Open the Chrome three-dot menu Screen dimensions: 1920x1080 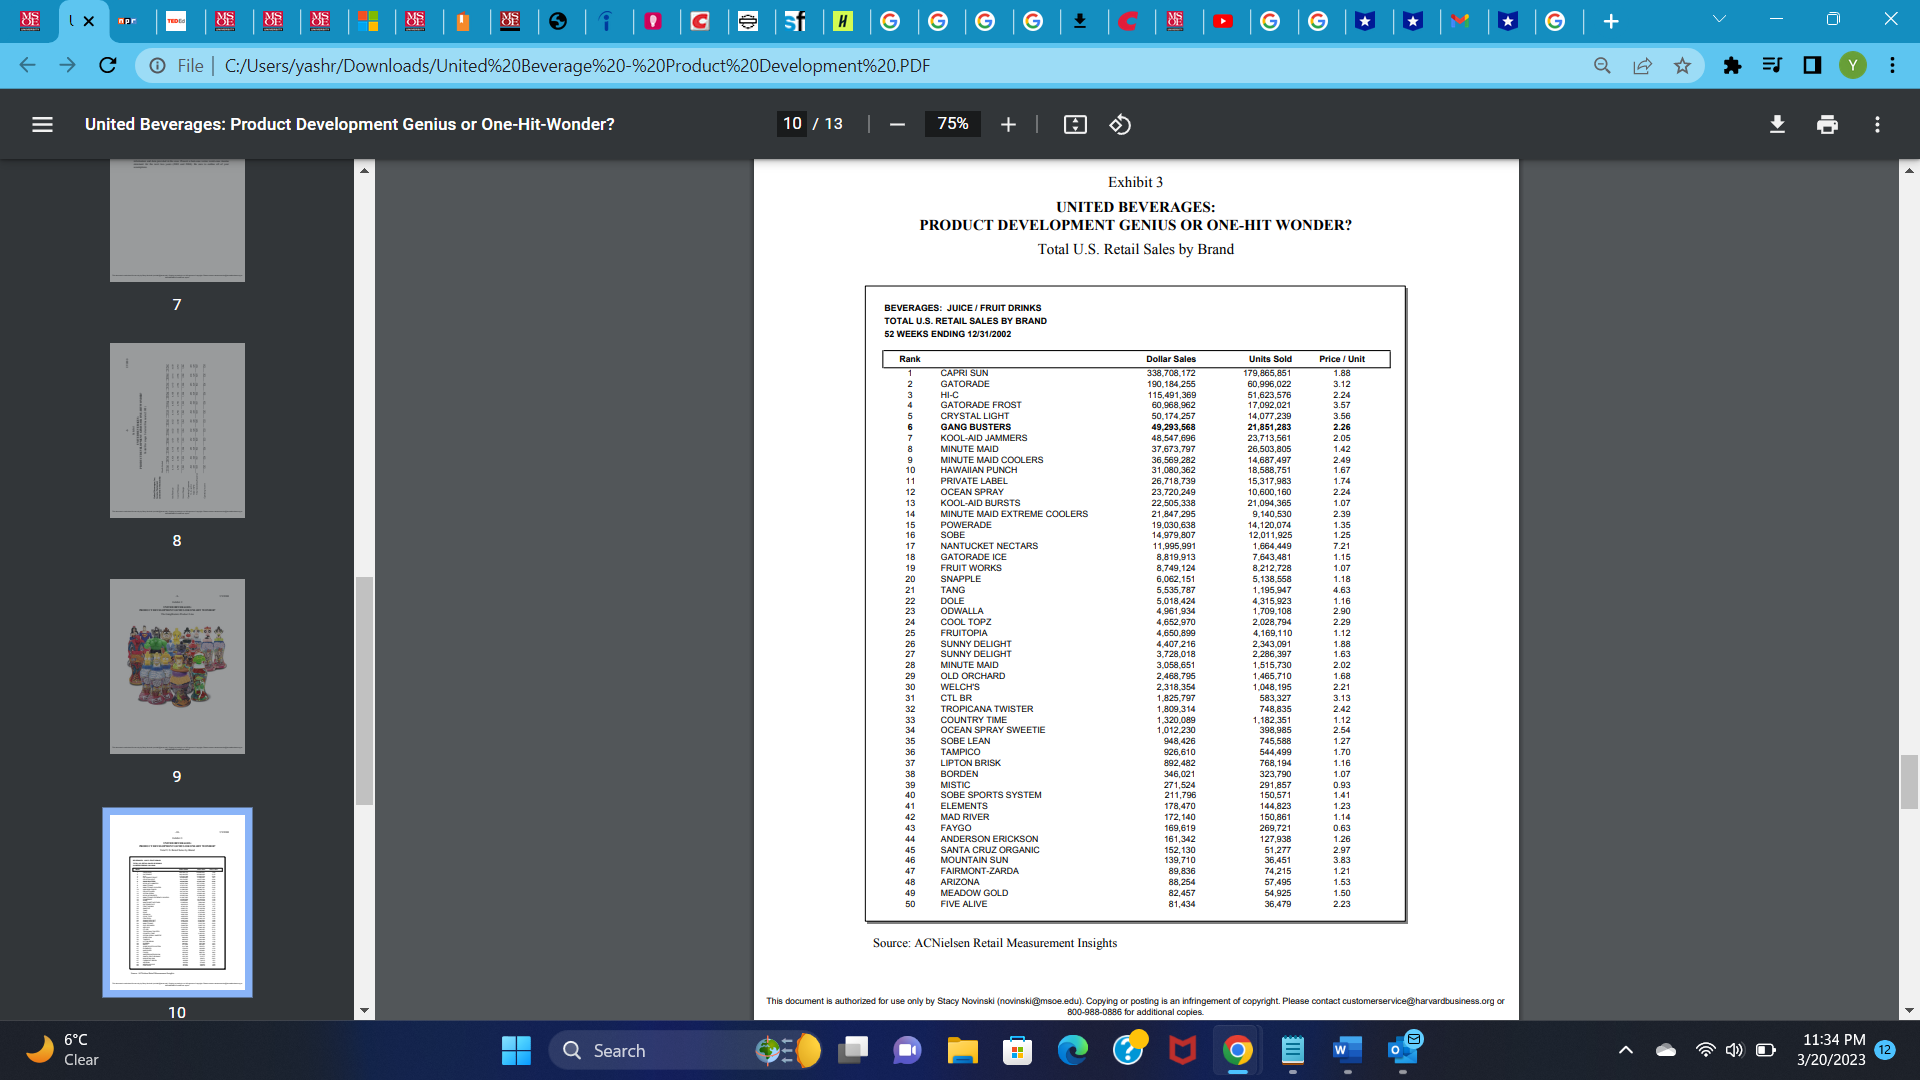(1893, 65)
